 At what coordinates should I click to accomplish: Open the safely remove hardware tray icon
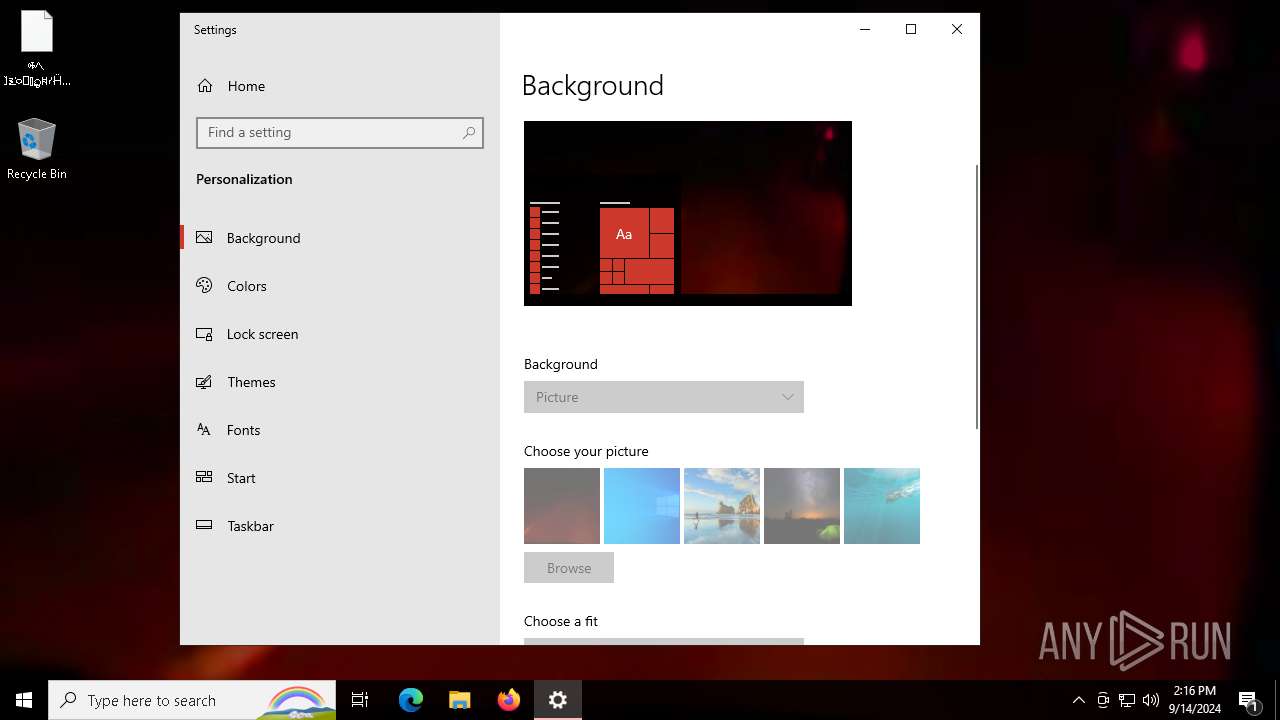pyautogui.click(x=1103, y=700)
